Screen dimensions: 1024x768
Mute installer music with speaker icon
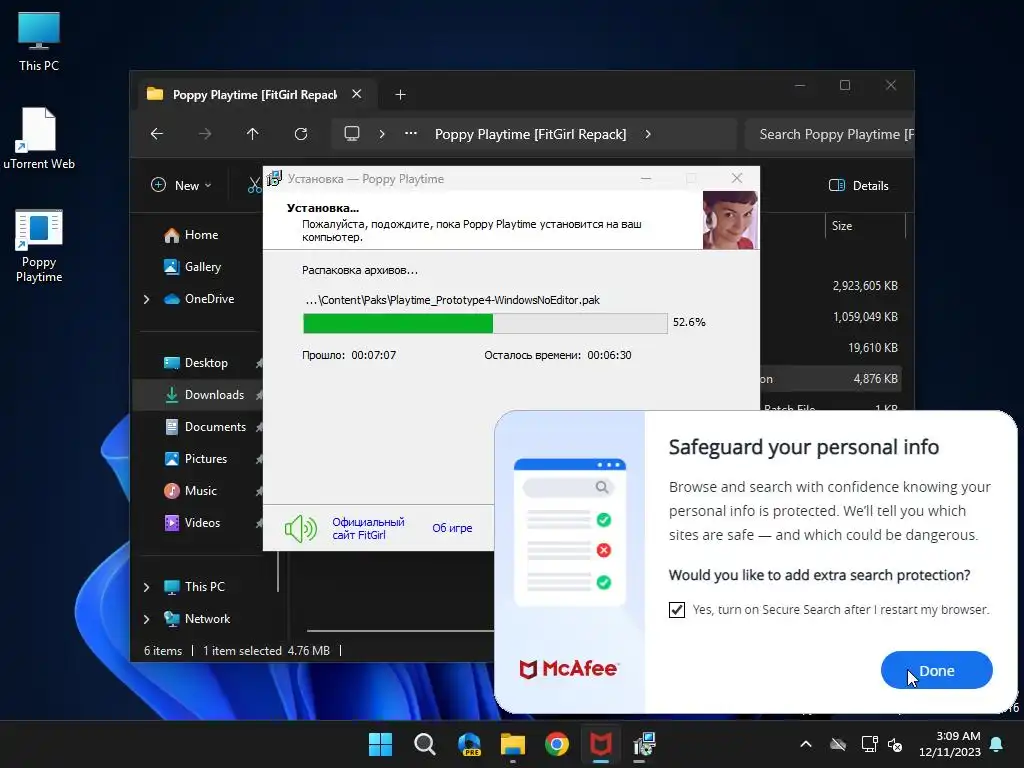300,528
